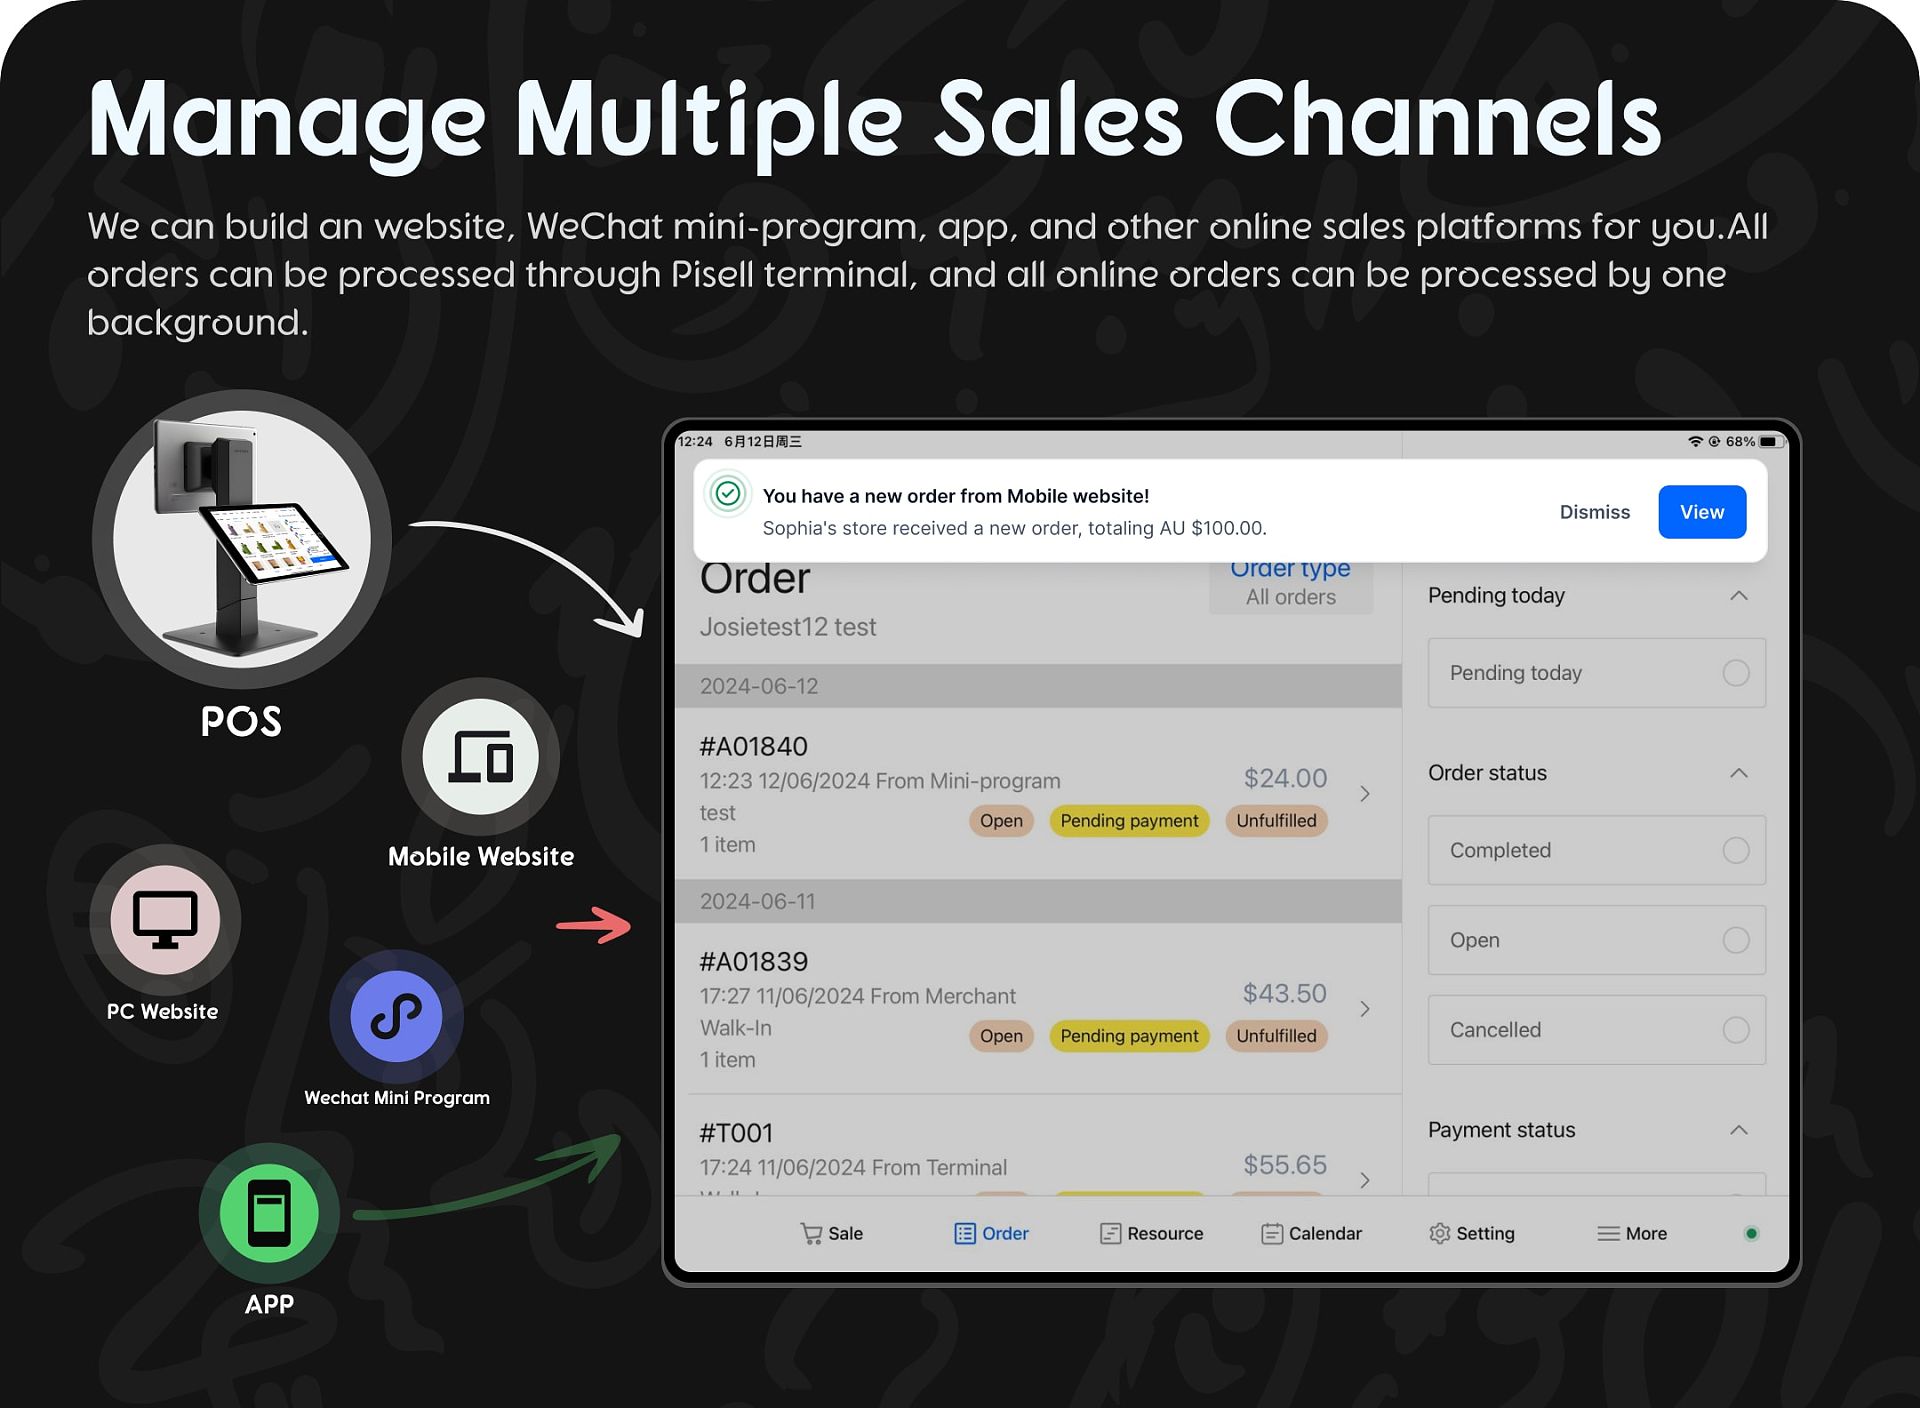
Task: Open the Wechat Mini Program icon
Action: (x=396, y=1016)
